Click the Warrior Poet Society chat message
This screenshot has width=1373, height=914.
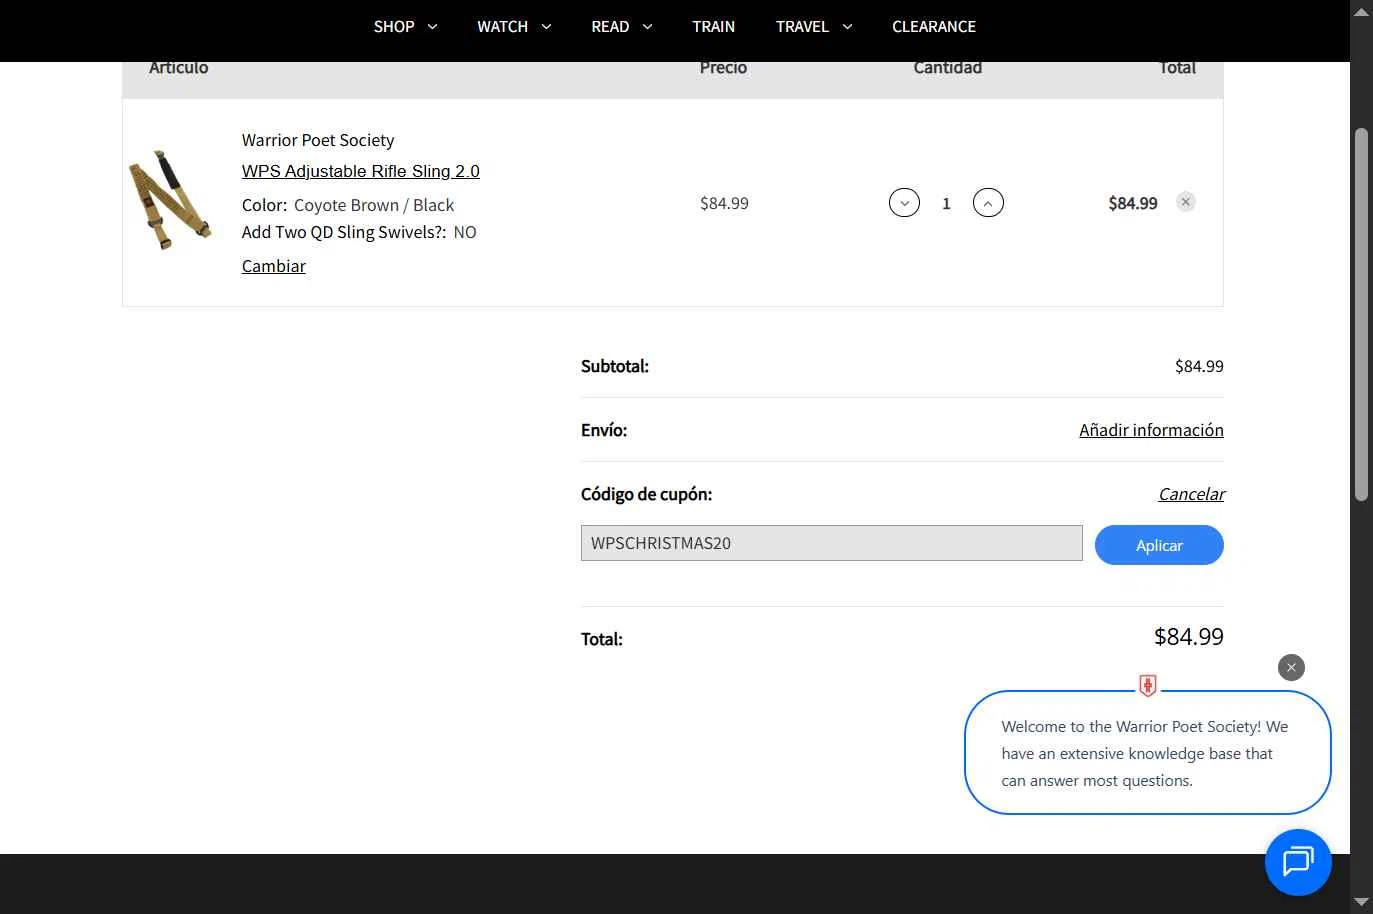pyautogui.click(x=1147, y=753)
